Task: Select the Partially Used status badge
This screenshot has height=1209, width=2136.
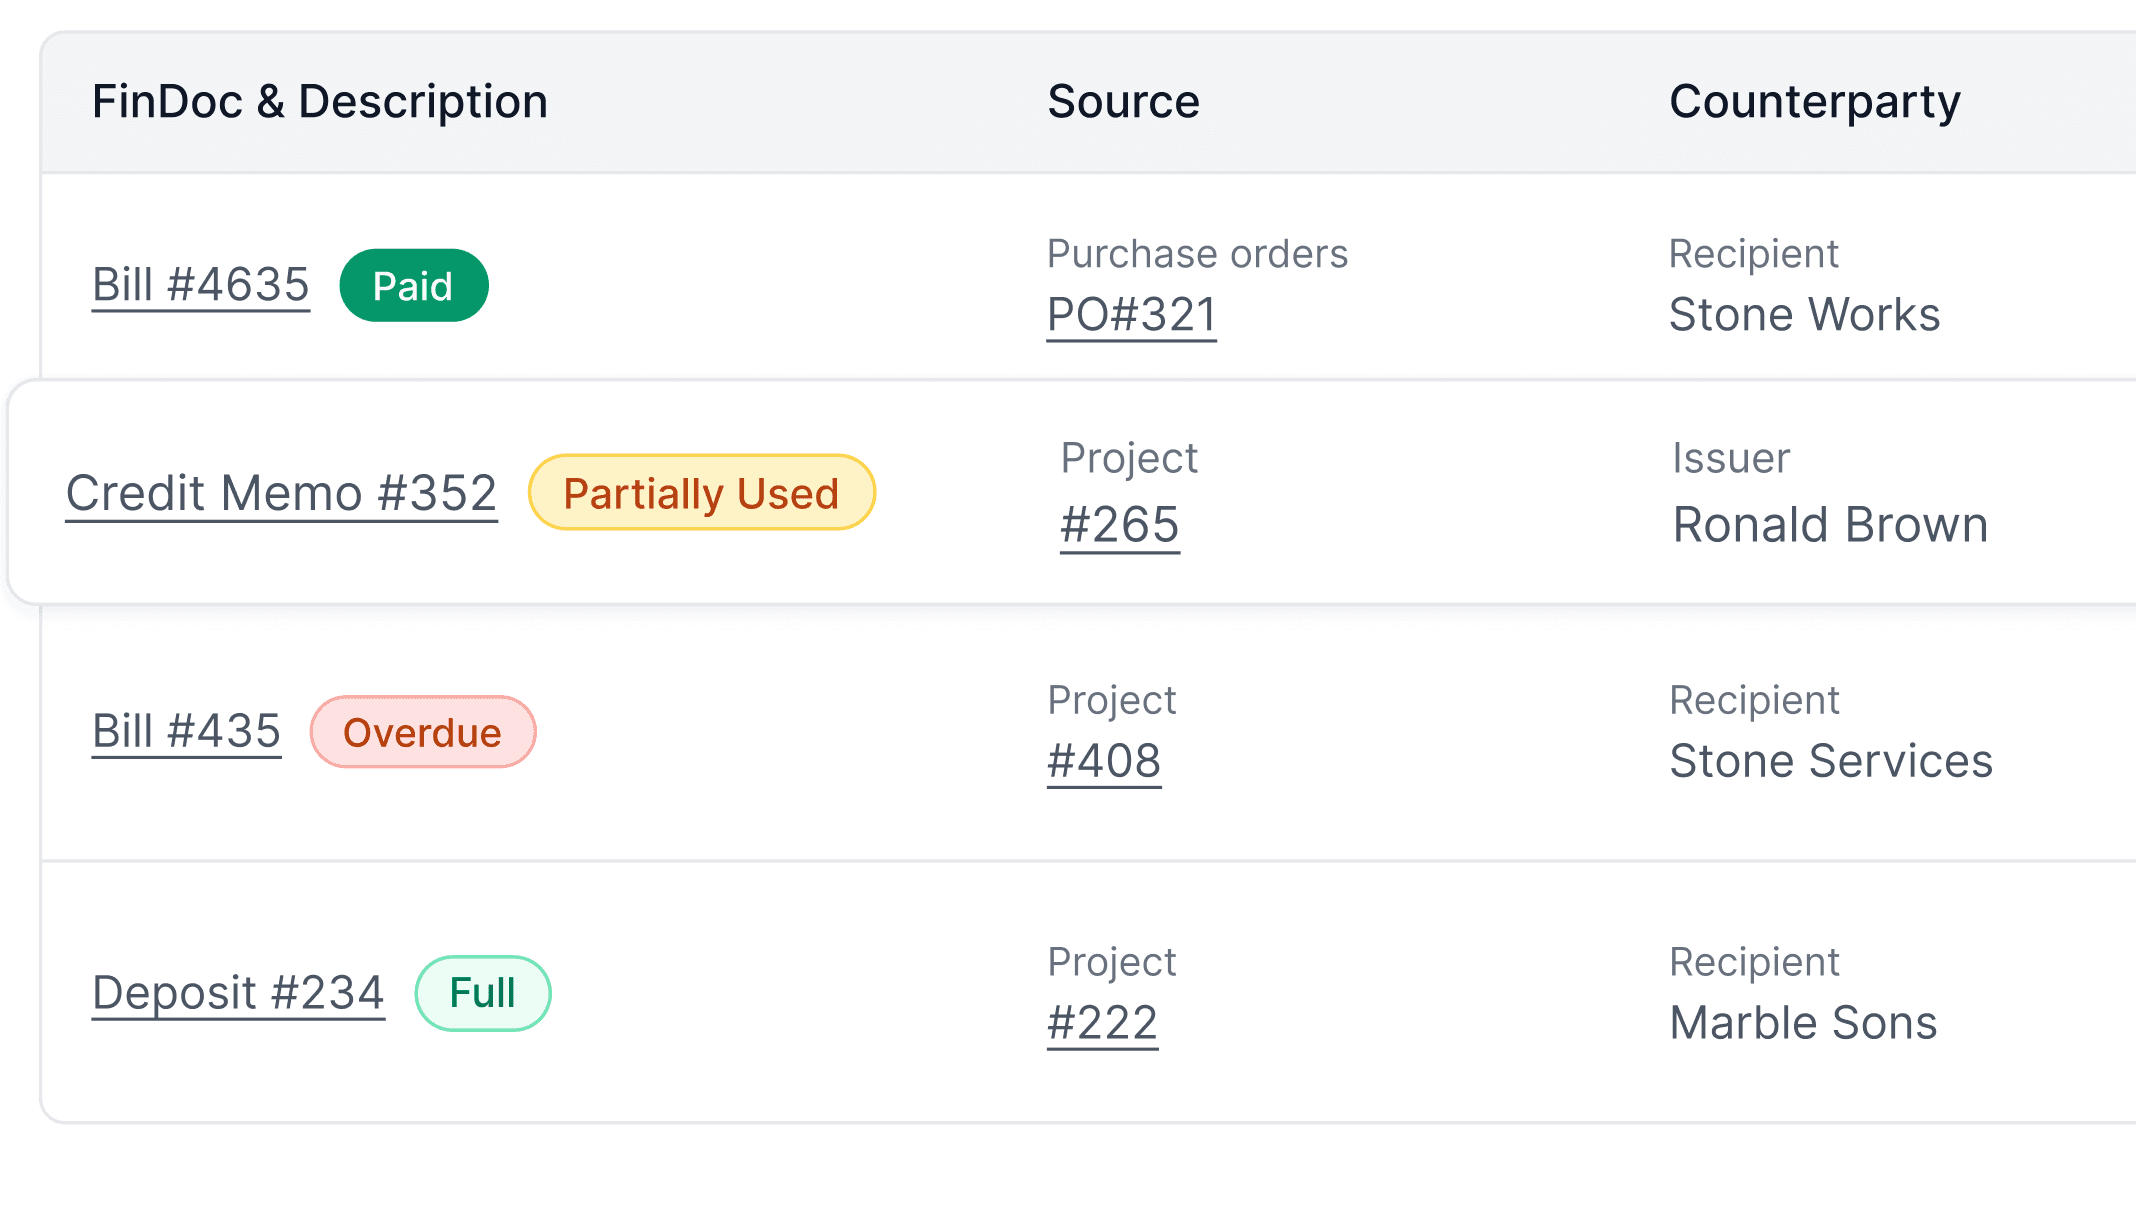Action: pyautogui.click(x=701, y=492)
